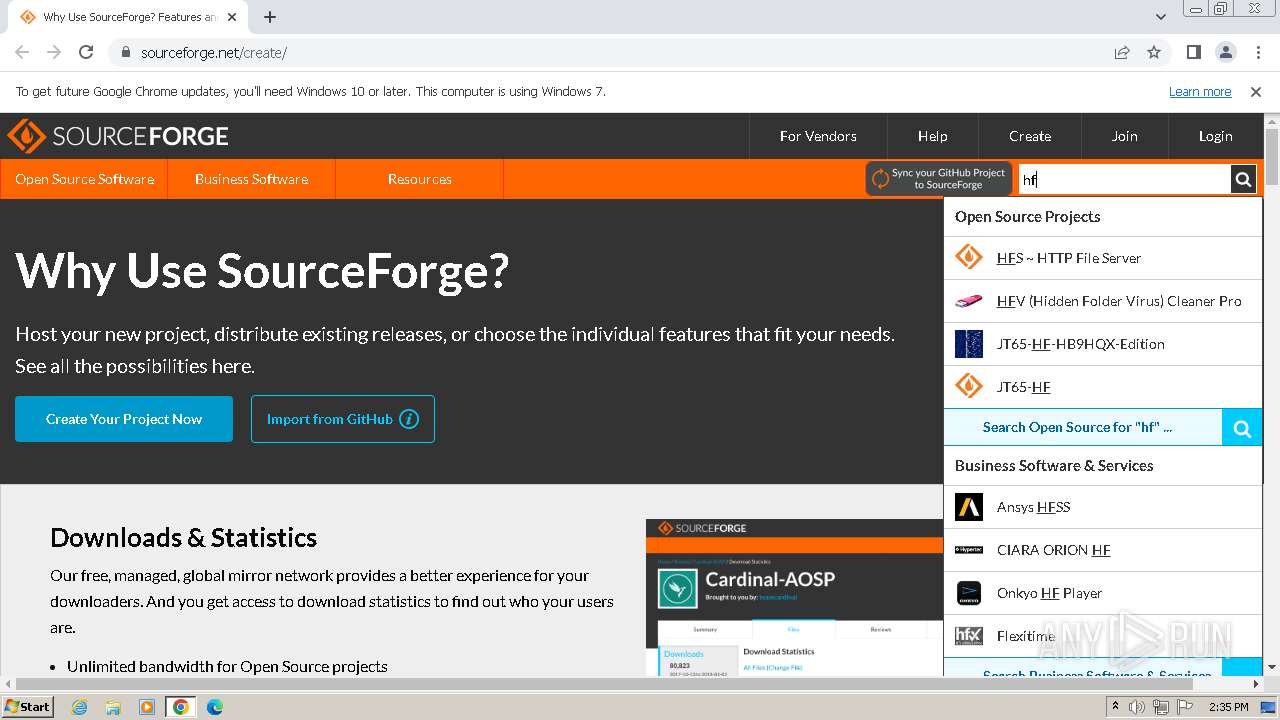This screenshot has width=1280, height=720.
Task: Dismiss the Chrome update notification bar
Action: coord(1256,91)
